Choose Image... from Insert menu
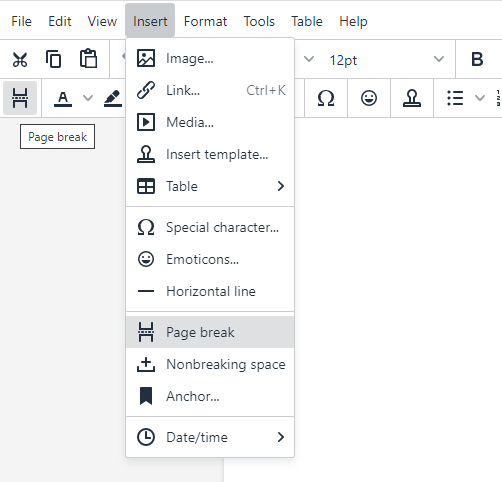This screenshot has height=482, width=502. (210, 58)
